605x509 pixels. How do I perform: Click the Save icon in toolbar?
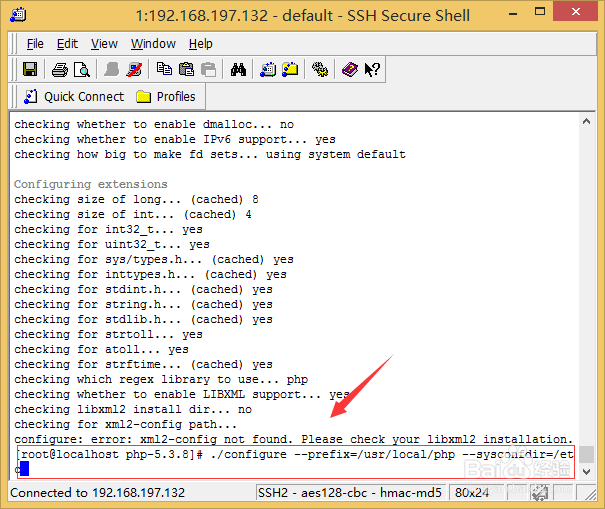[30, 69]
